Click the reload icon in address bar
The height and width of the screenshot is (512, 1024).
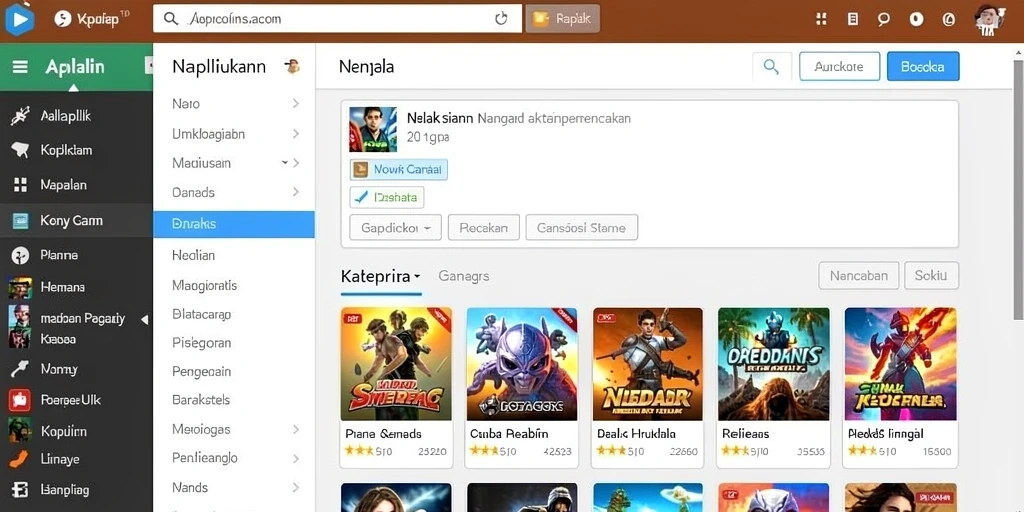(x=501, y=19)
